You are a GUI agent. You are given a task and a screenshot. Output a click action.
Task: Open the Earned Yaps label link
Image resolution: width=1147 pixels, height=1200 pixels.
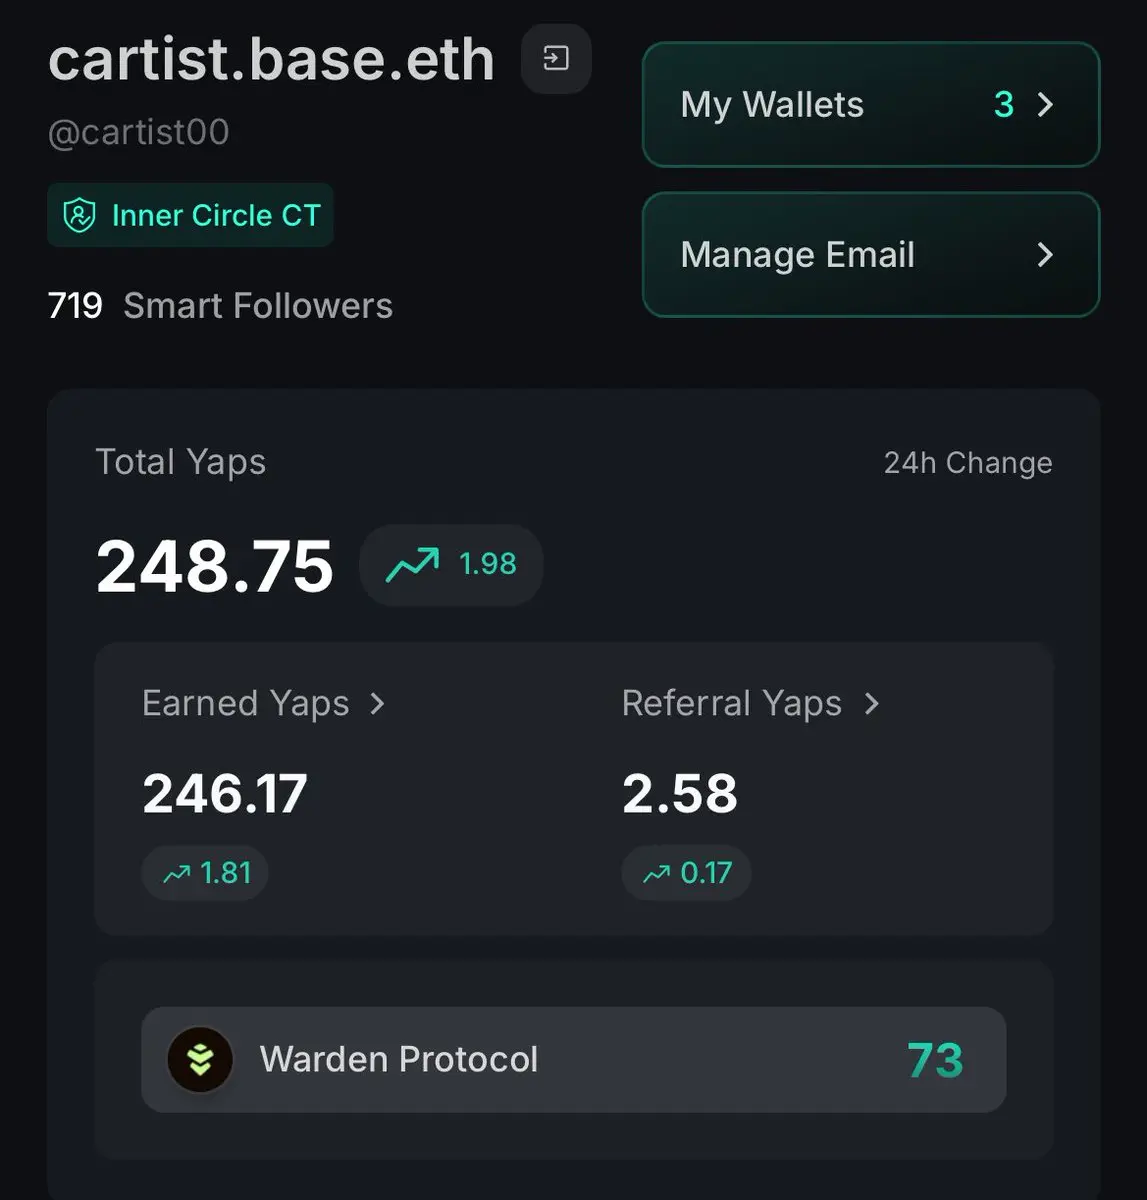246,704
